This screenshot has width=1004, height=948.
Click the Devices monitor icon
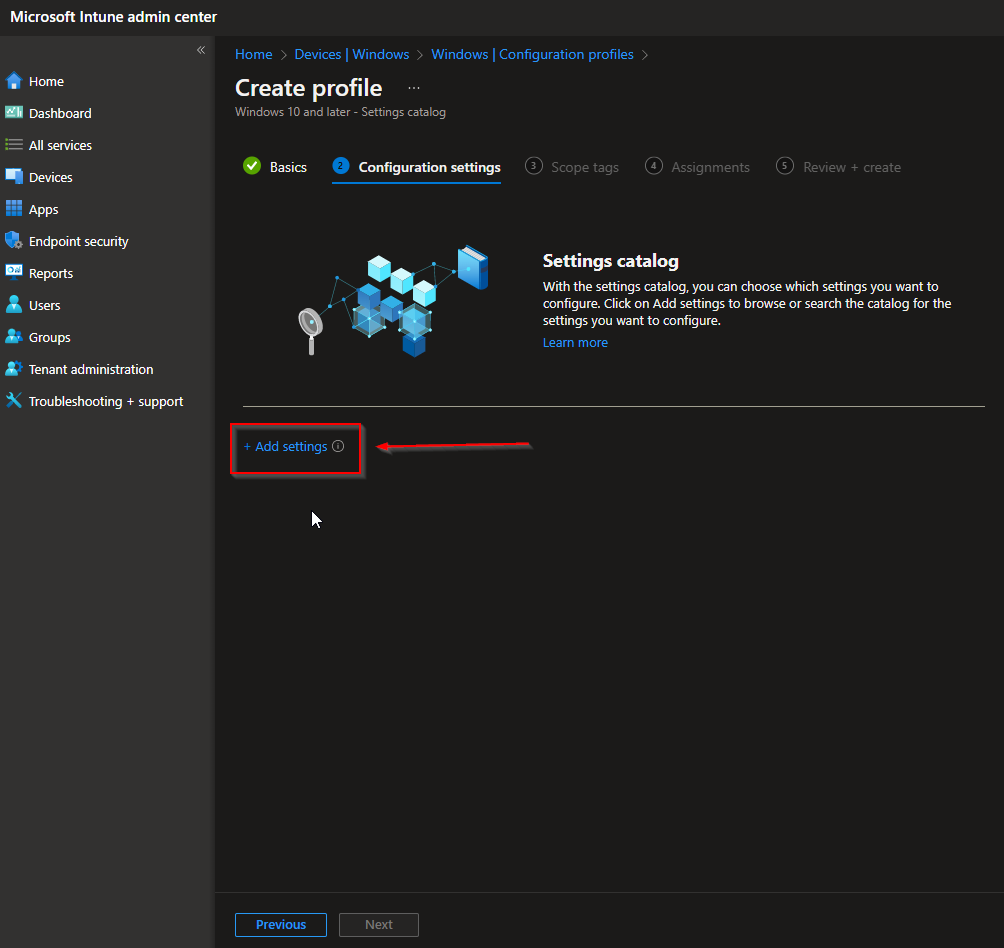(x=13, y=177)
